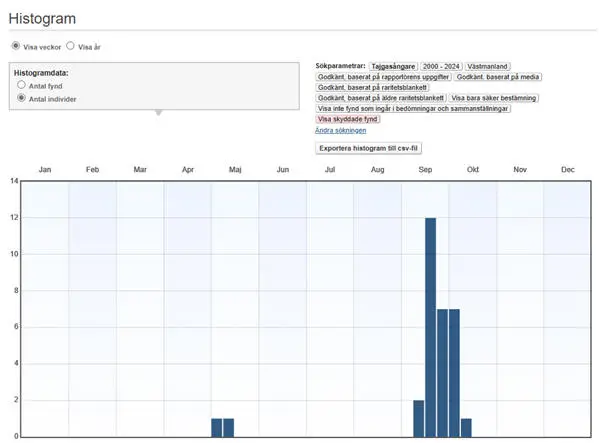Click the 'Tajgasångare' search parameter tag
Screen dimensions: 604x443
393,65
